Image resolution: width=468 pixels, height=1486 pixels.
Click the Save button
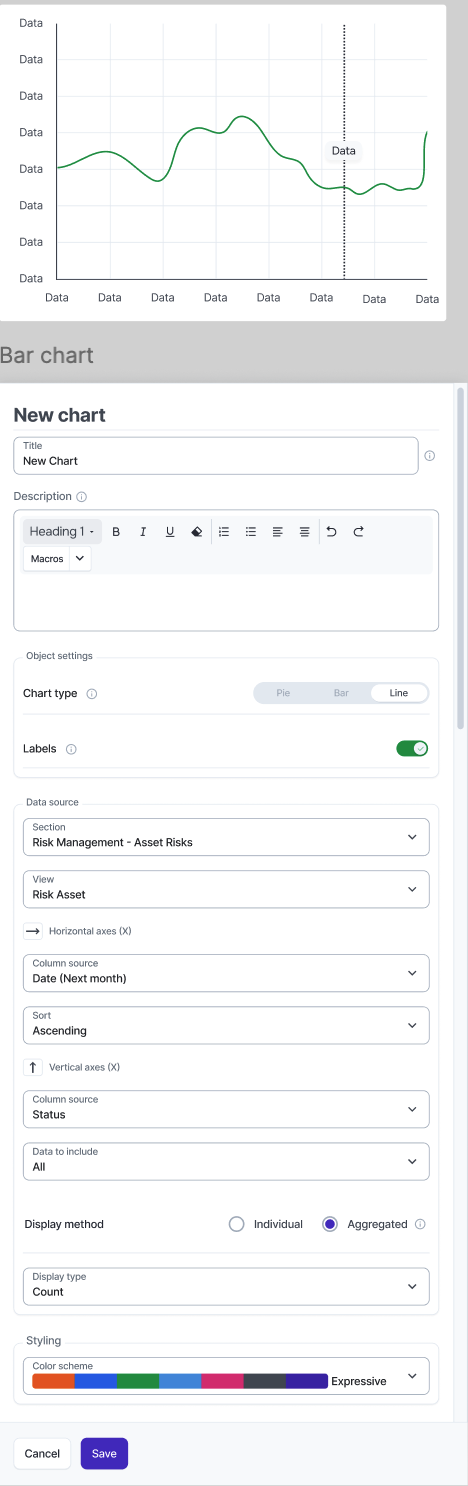(104, 1454)
